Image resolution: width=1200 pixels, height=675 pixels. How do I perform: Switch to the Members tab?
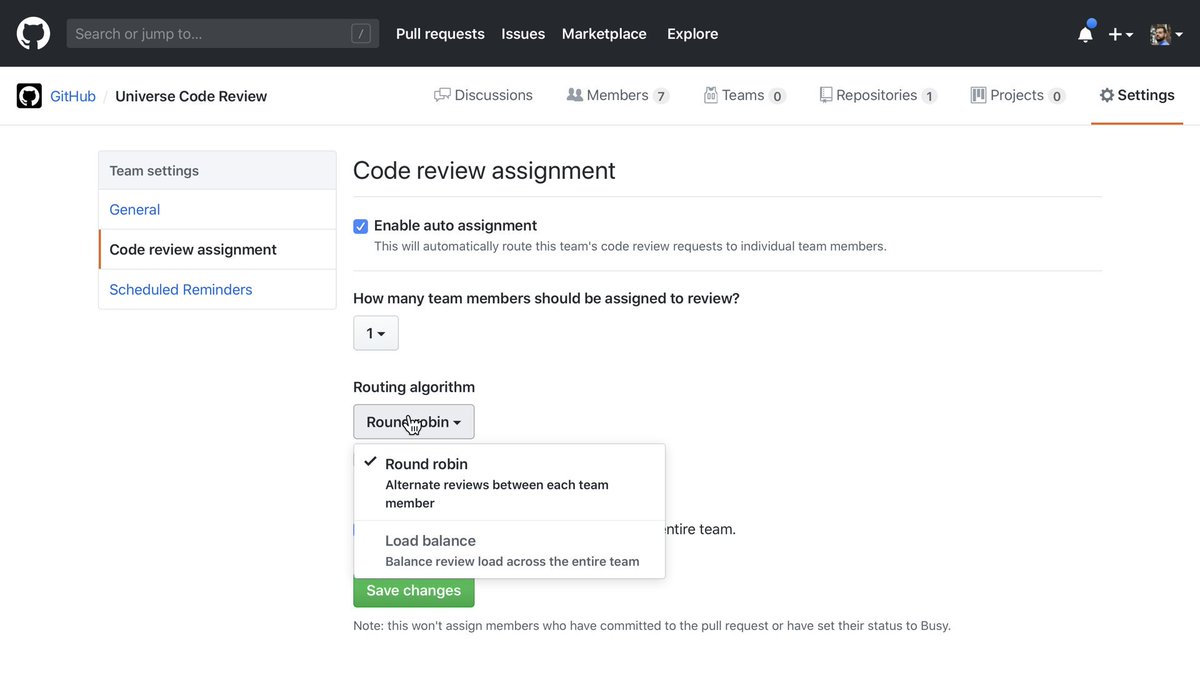point(617,95)
